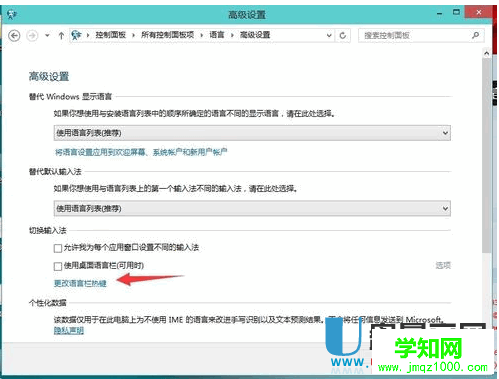Click the 高级设置 page heading
This screenshot has height=379, width=499.
[49, 77]
